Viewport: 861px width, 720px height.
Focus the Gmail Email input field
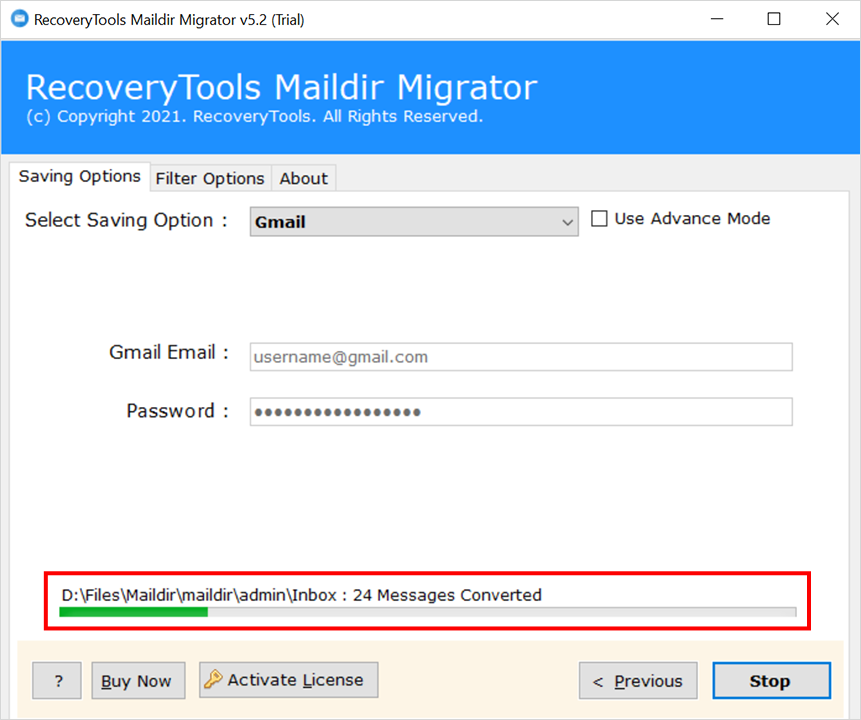(520, 357)
